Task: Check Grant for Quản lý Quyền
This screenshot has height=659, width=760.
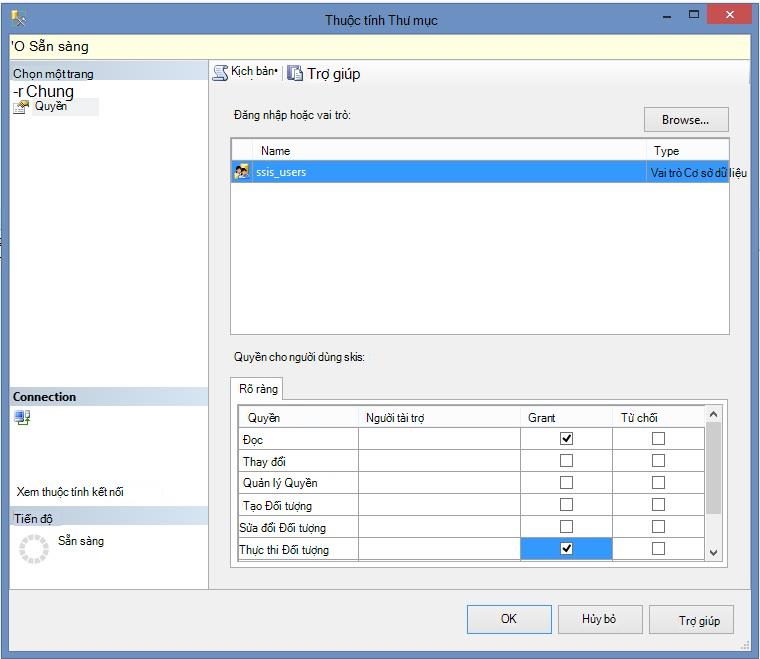Action: [x=566, y=483]
